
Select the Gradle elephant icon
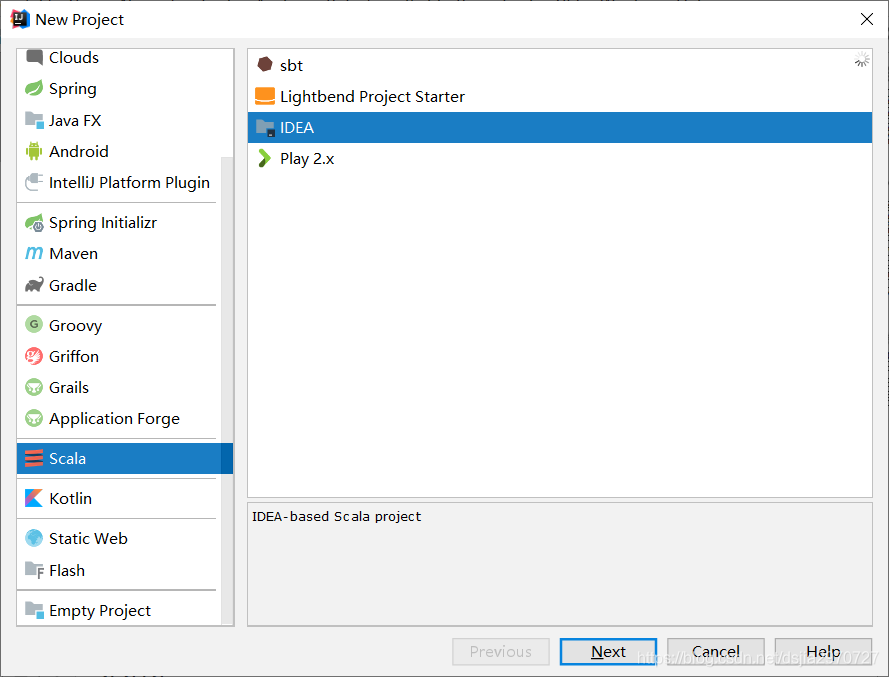pos(34,285)
